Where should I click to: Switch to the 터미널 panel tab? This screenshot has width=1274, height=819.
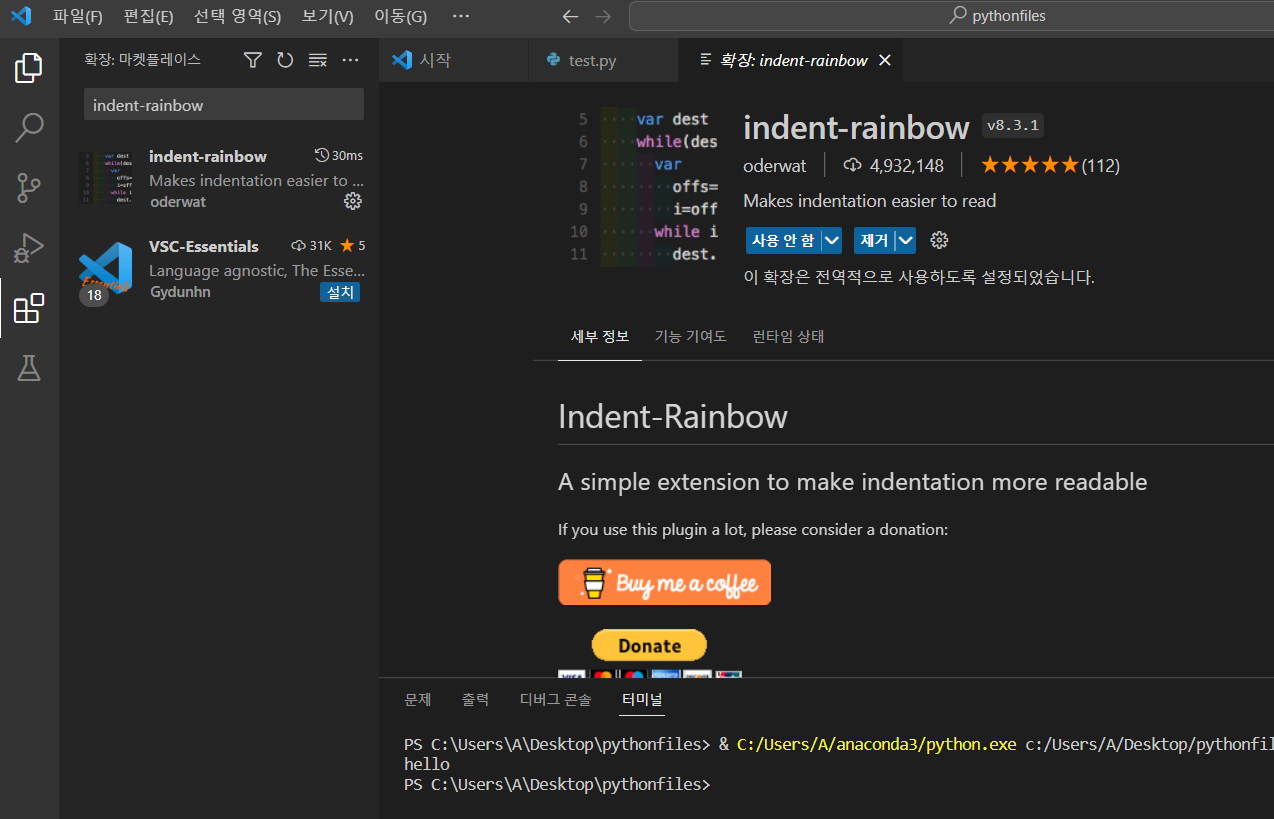pyautogui.click(x=641, y=699)
